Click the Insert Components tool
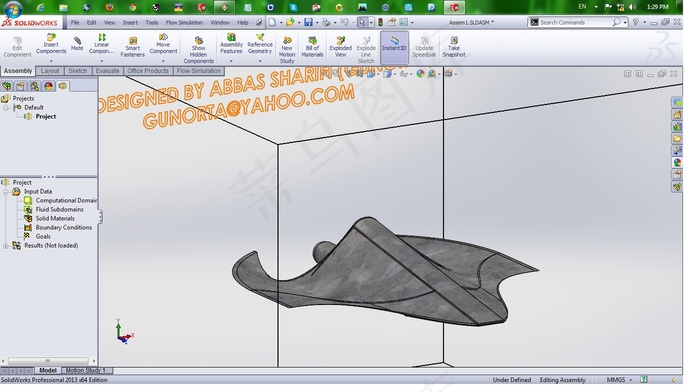 click(x=51, y=44)
